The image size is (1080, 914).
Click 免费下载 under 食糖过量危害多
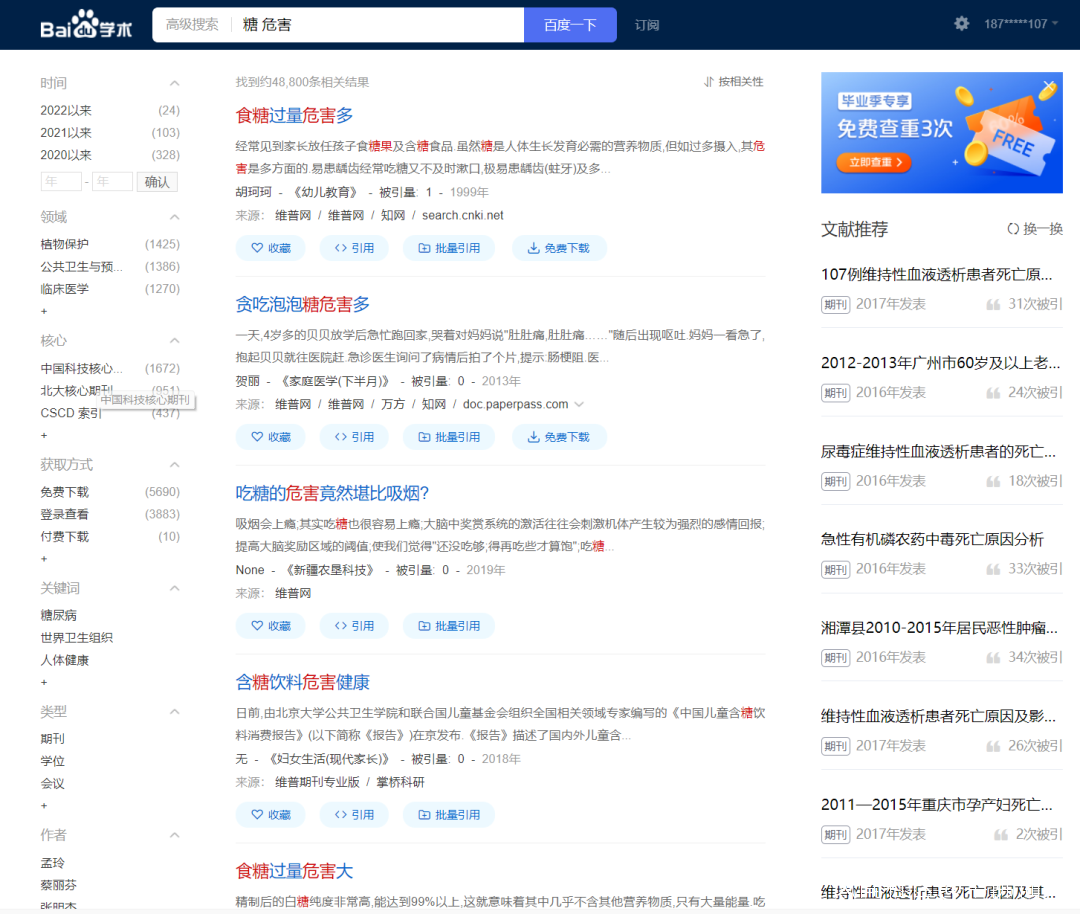click(558, 248)
